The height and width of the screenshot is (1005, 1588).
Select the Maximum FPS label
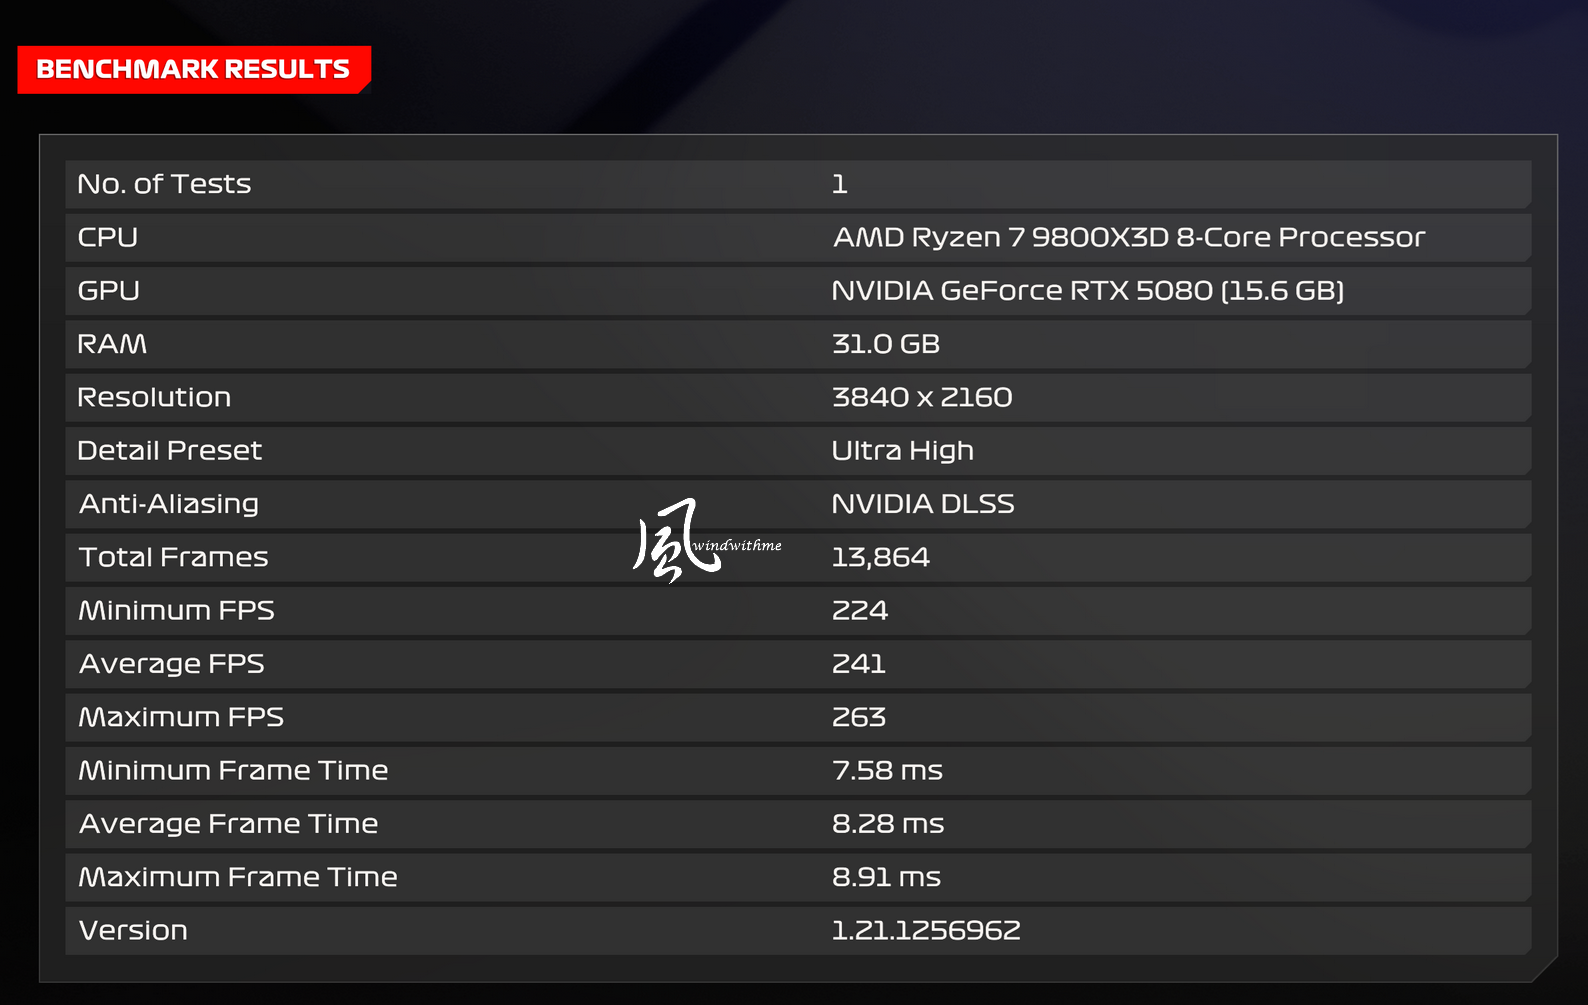click(182, 717)
